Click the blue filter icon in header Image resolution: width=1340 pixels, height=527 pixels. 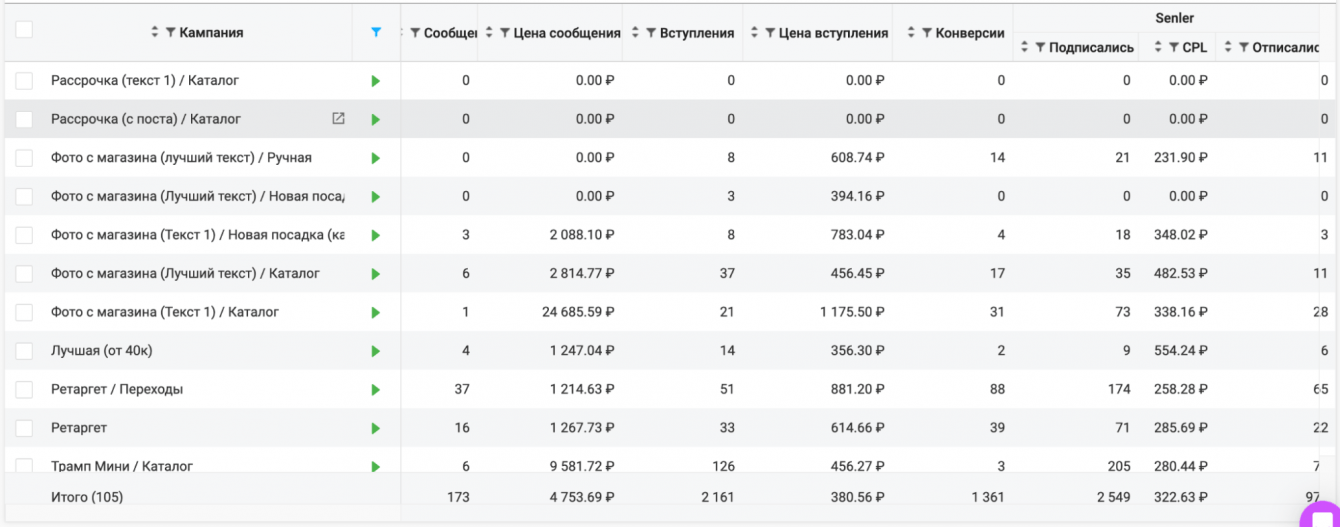tap(375, 33)
